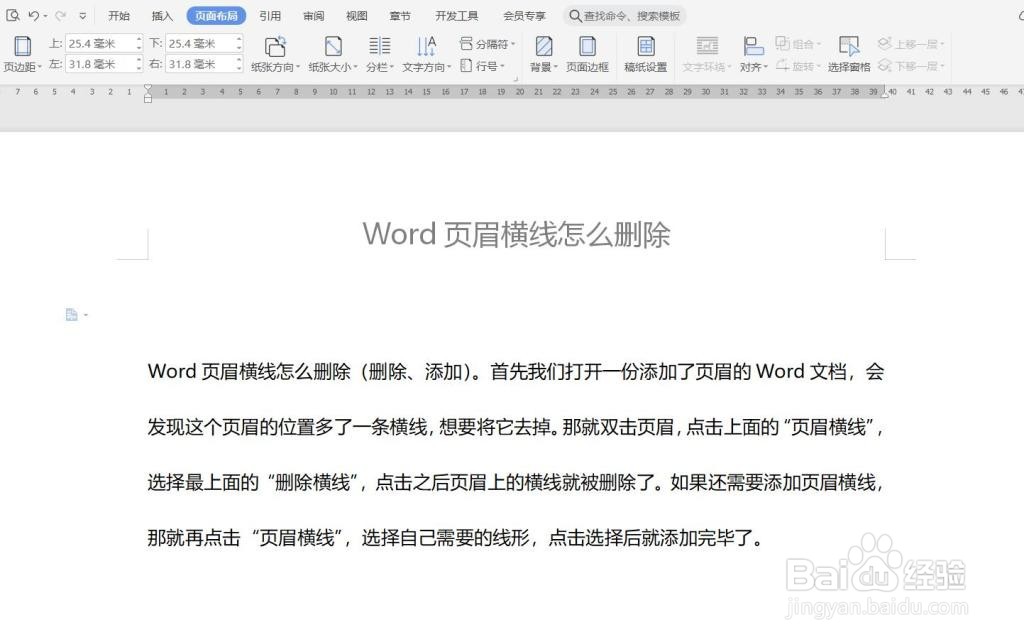The height and width of the screenshot is (642, 1024).
Task: Switch to the 插入 tab
Action: point(162,16)
